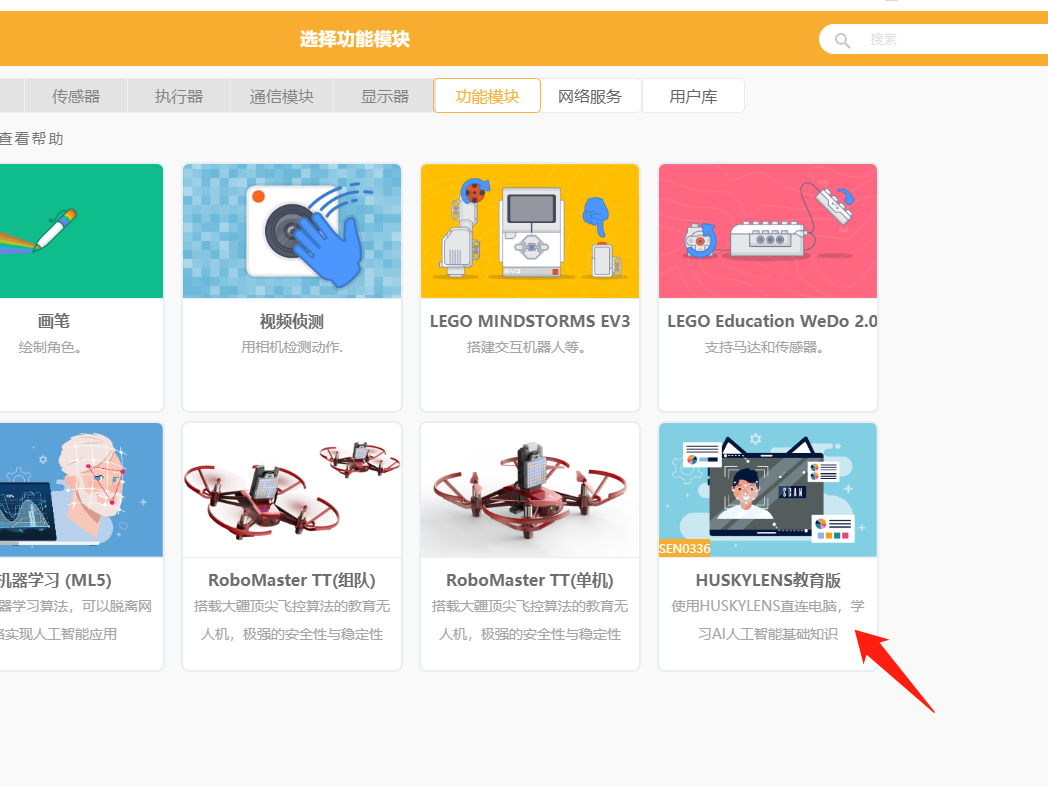Click the 画笔 title text

pyautogui.click(x=54, y=321)
